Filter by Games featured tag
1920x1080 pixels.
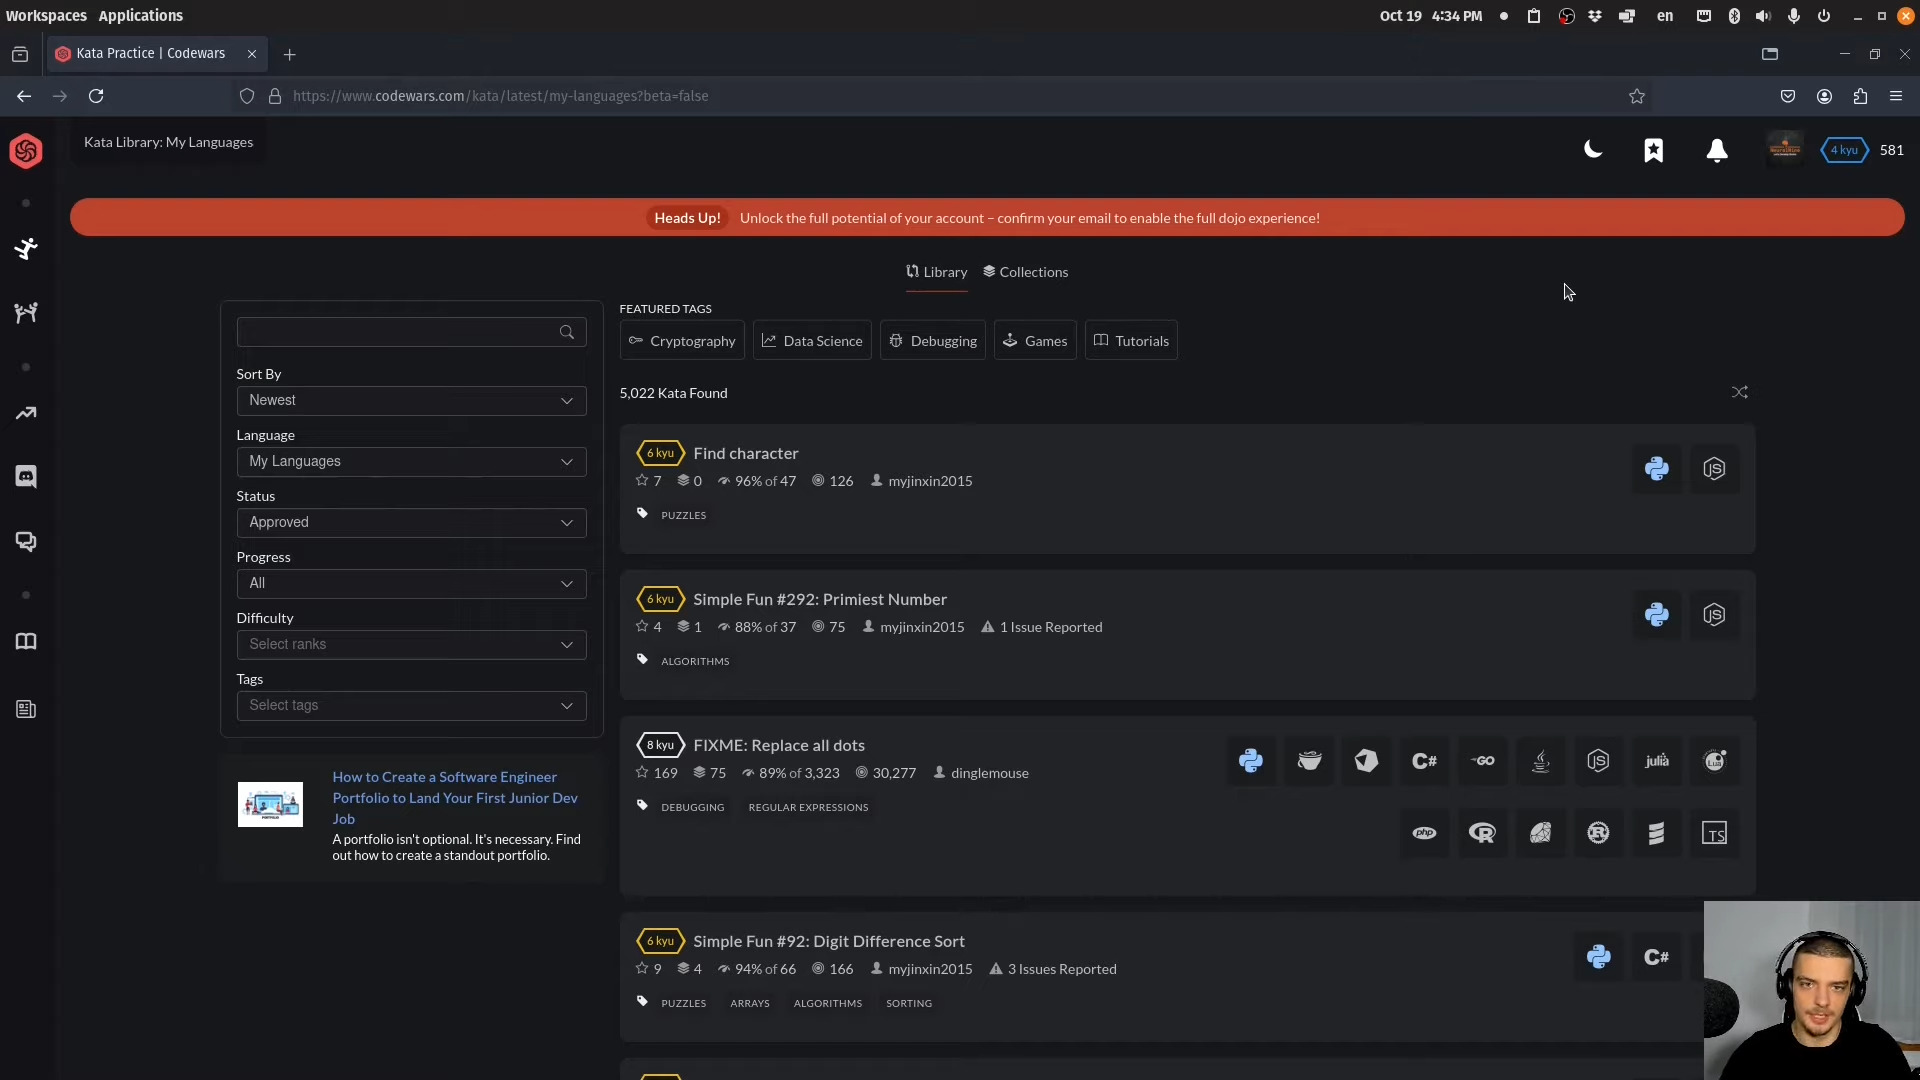click(1035, 341)
